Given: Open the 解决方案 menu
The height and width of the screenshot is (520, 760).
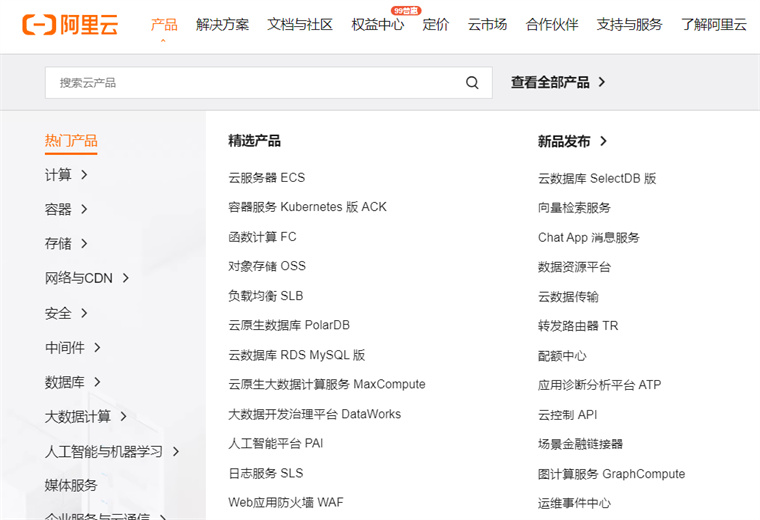Looking at the screenshot, I should (223, 25).
